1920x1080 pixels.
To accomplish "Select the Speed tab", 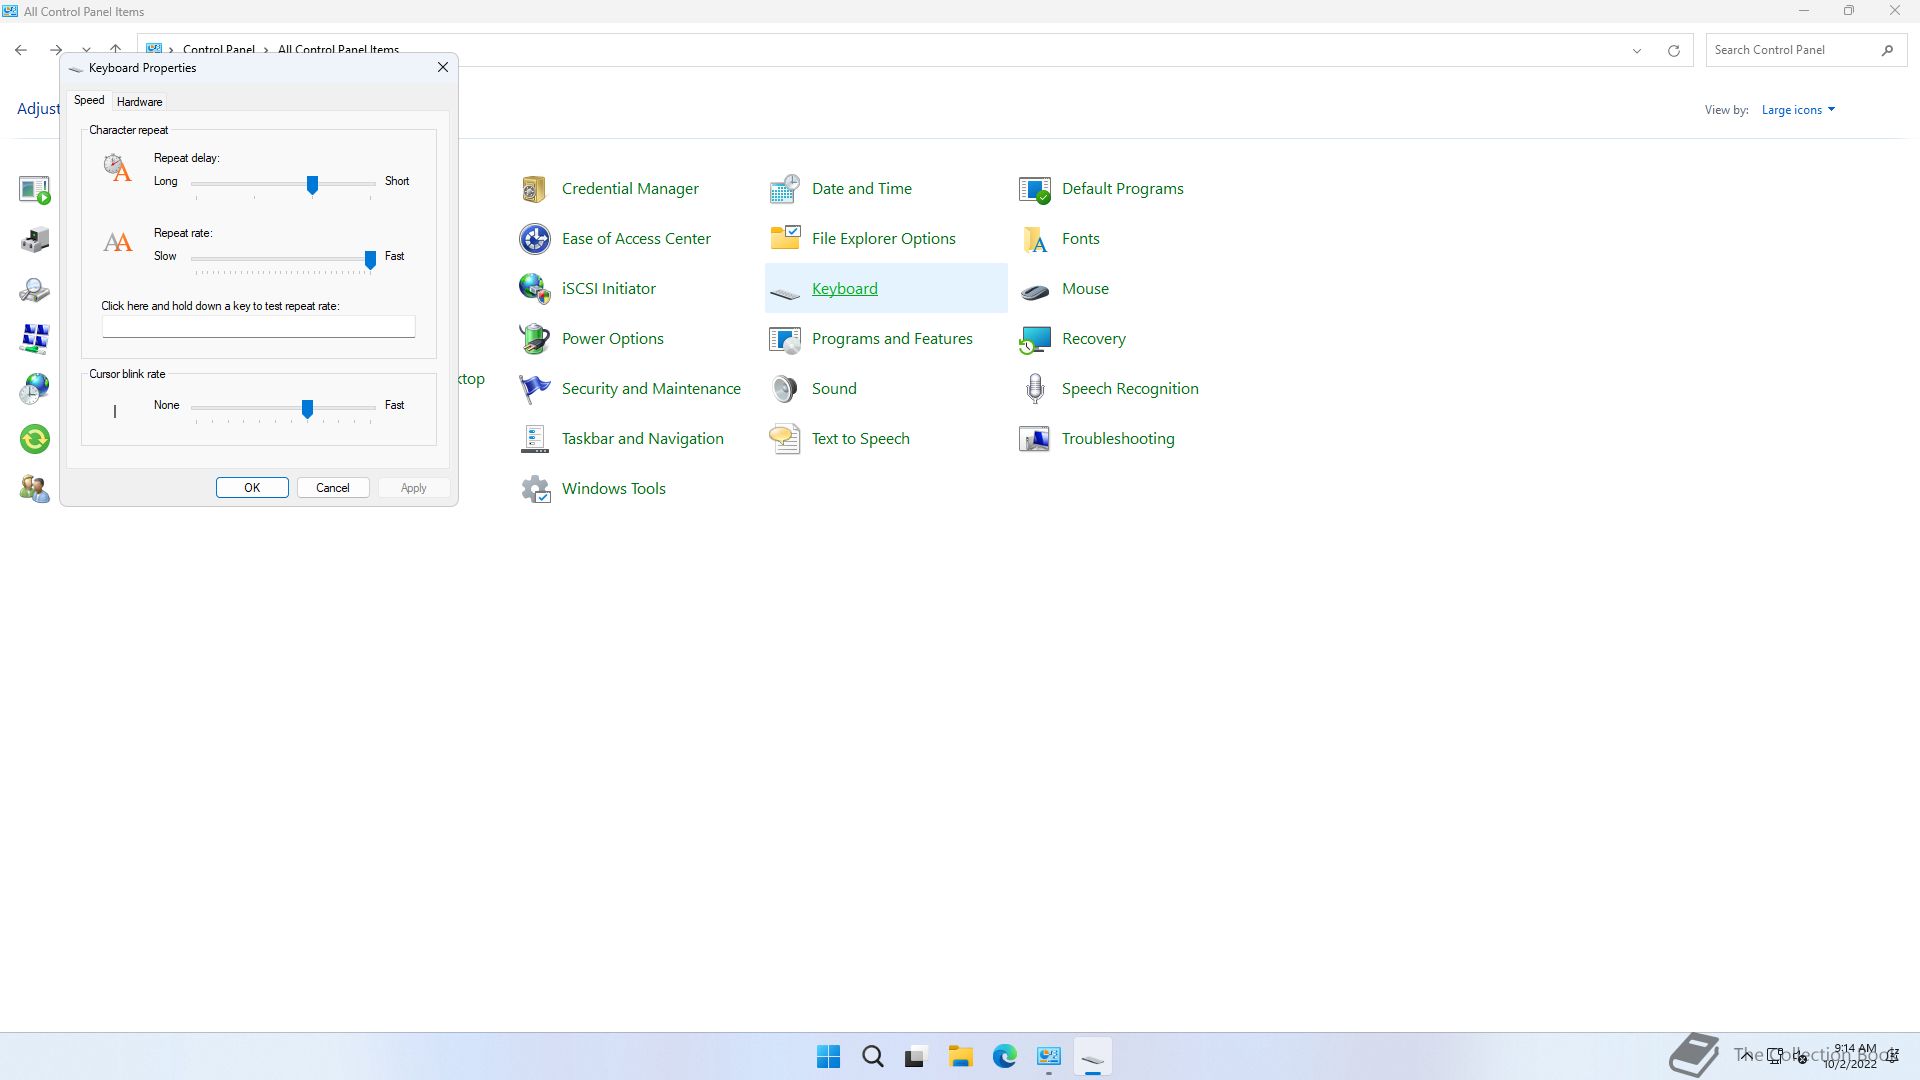I will click(89, 101).
